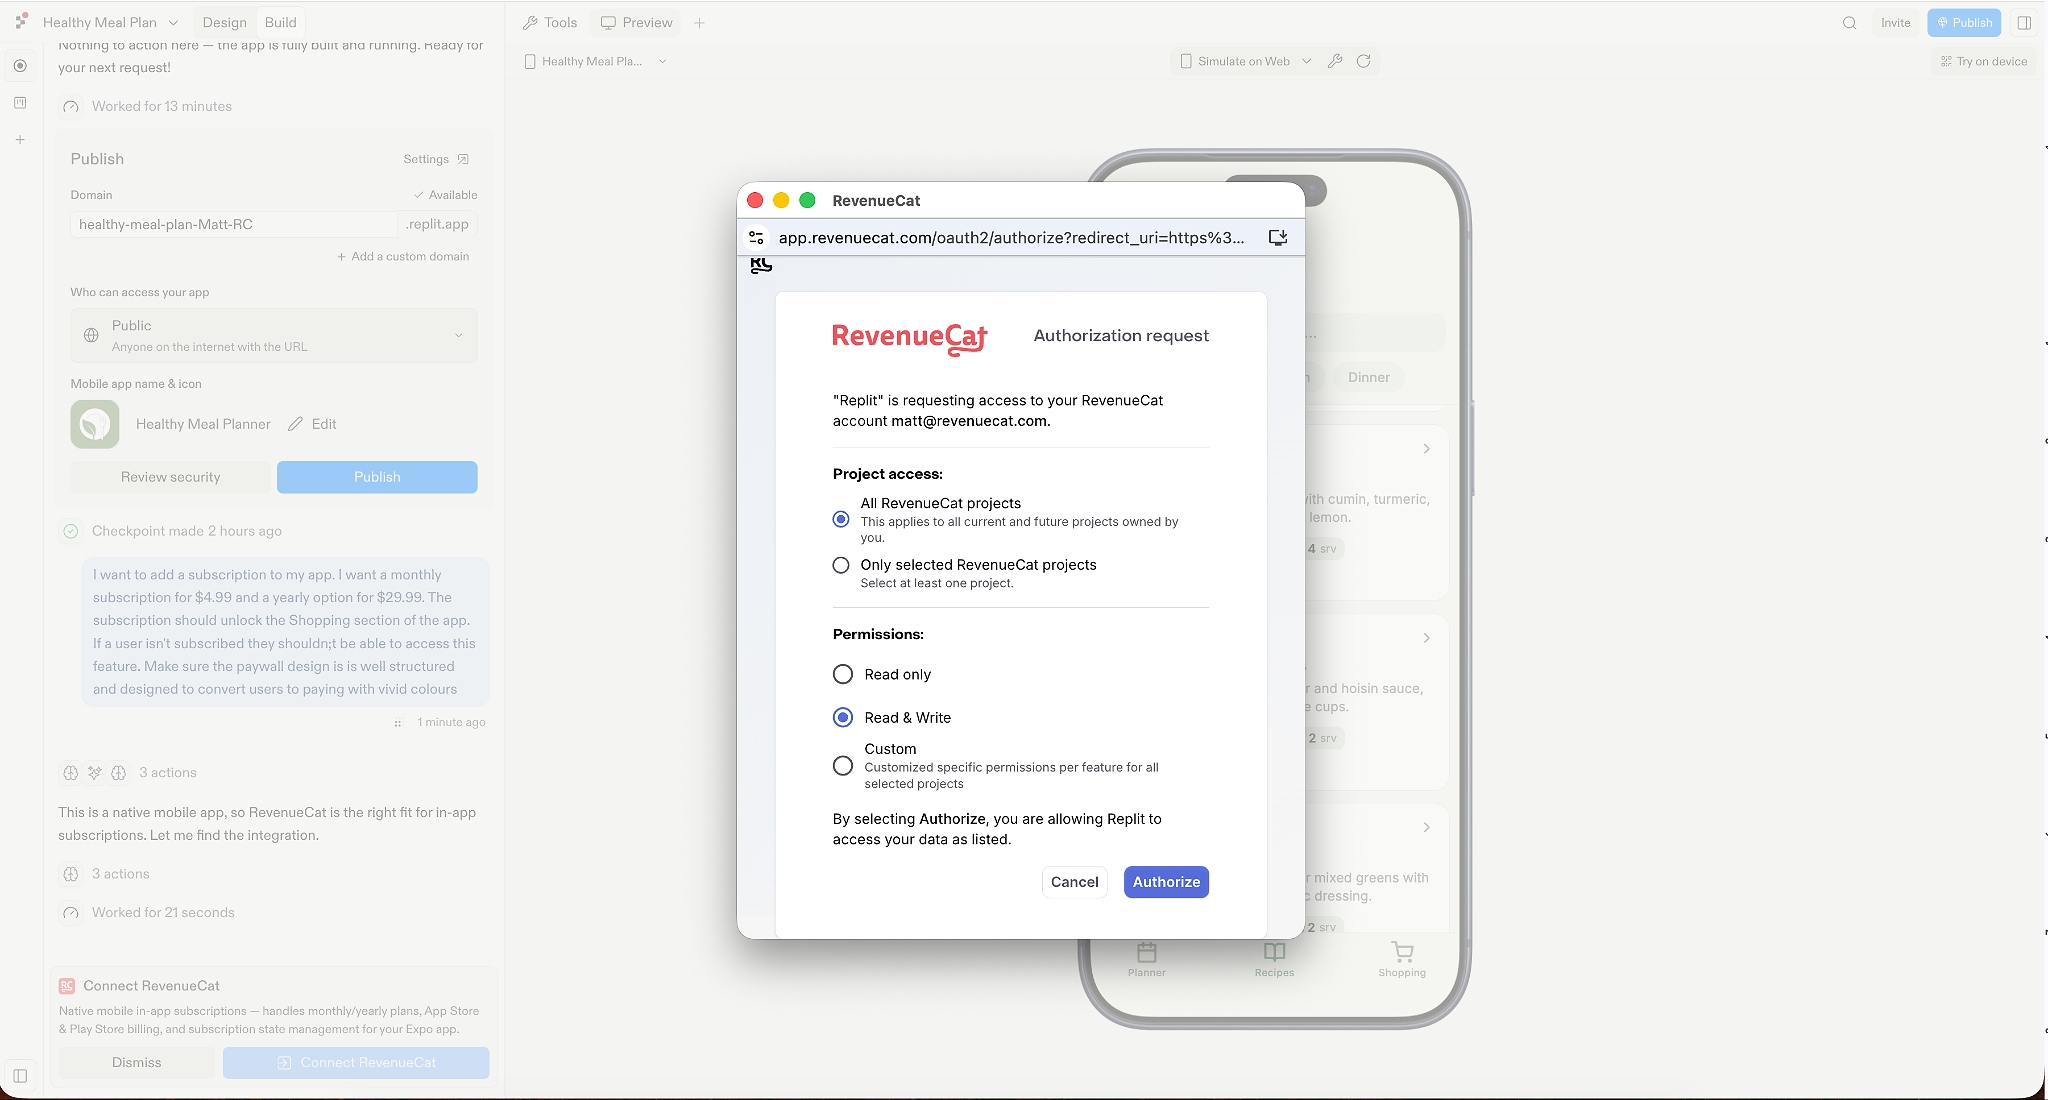Click the domain name input field
The height and width of the screenshot is (1100, 2048).
(234, 224)
